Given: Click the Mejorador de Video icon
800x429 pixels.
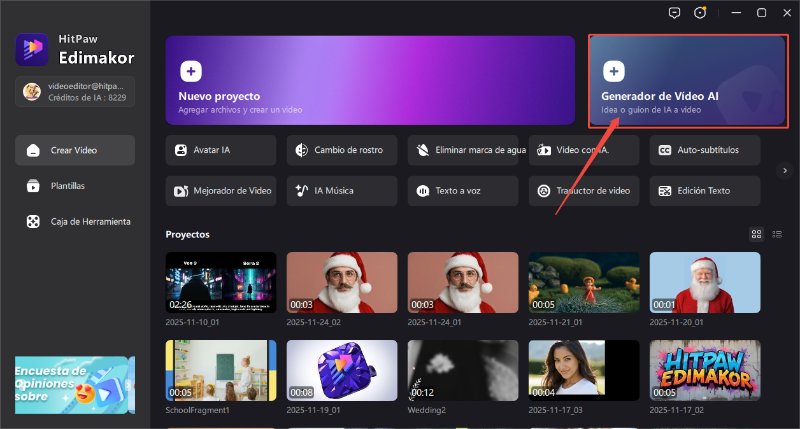Looking at the screenshot, I should (x=181, y=191).
